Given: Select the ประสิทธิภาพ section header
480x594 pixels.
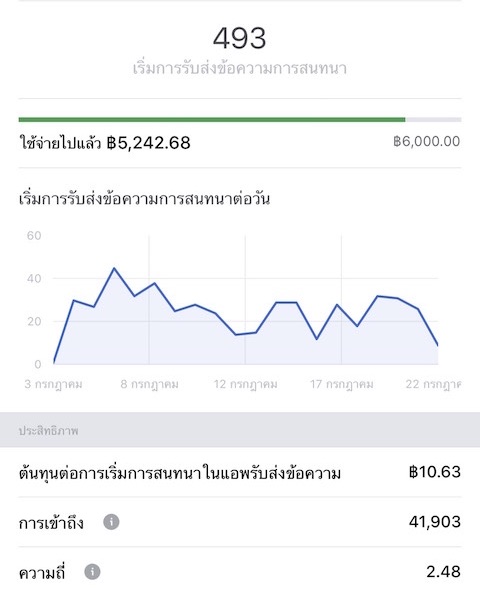Looking at the screenshot, I should [x=48, y=430].
